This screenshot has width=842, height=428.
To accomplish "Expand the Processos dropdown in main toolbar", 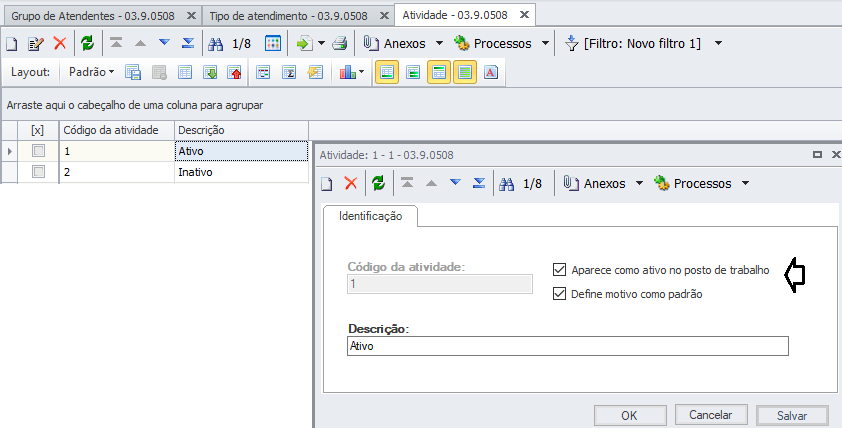I will 545,43.
